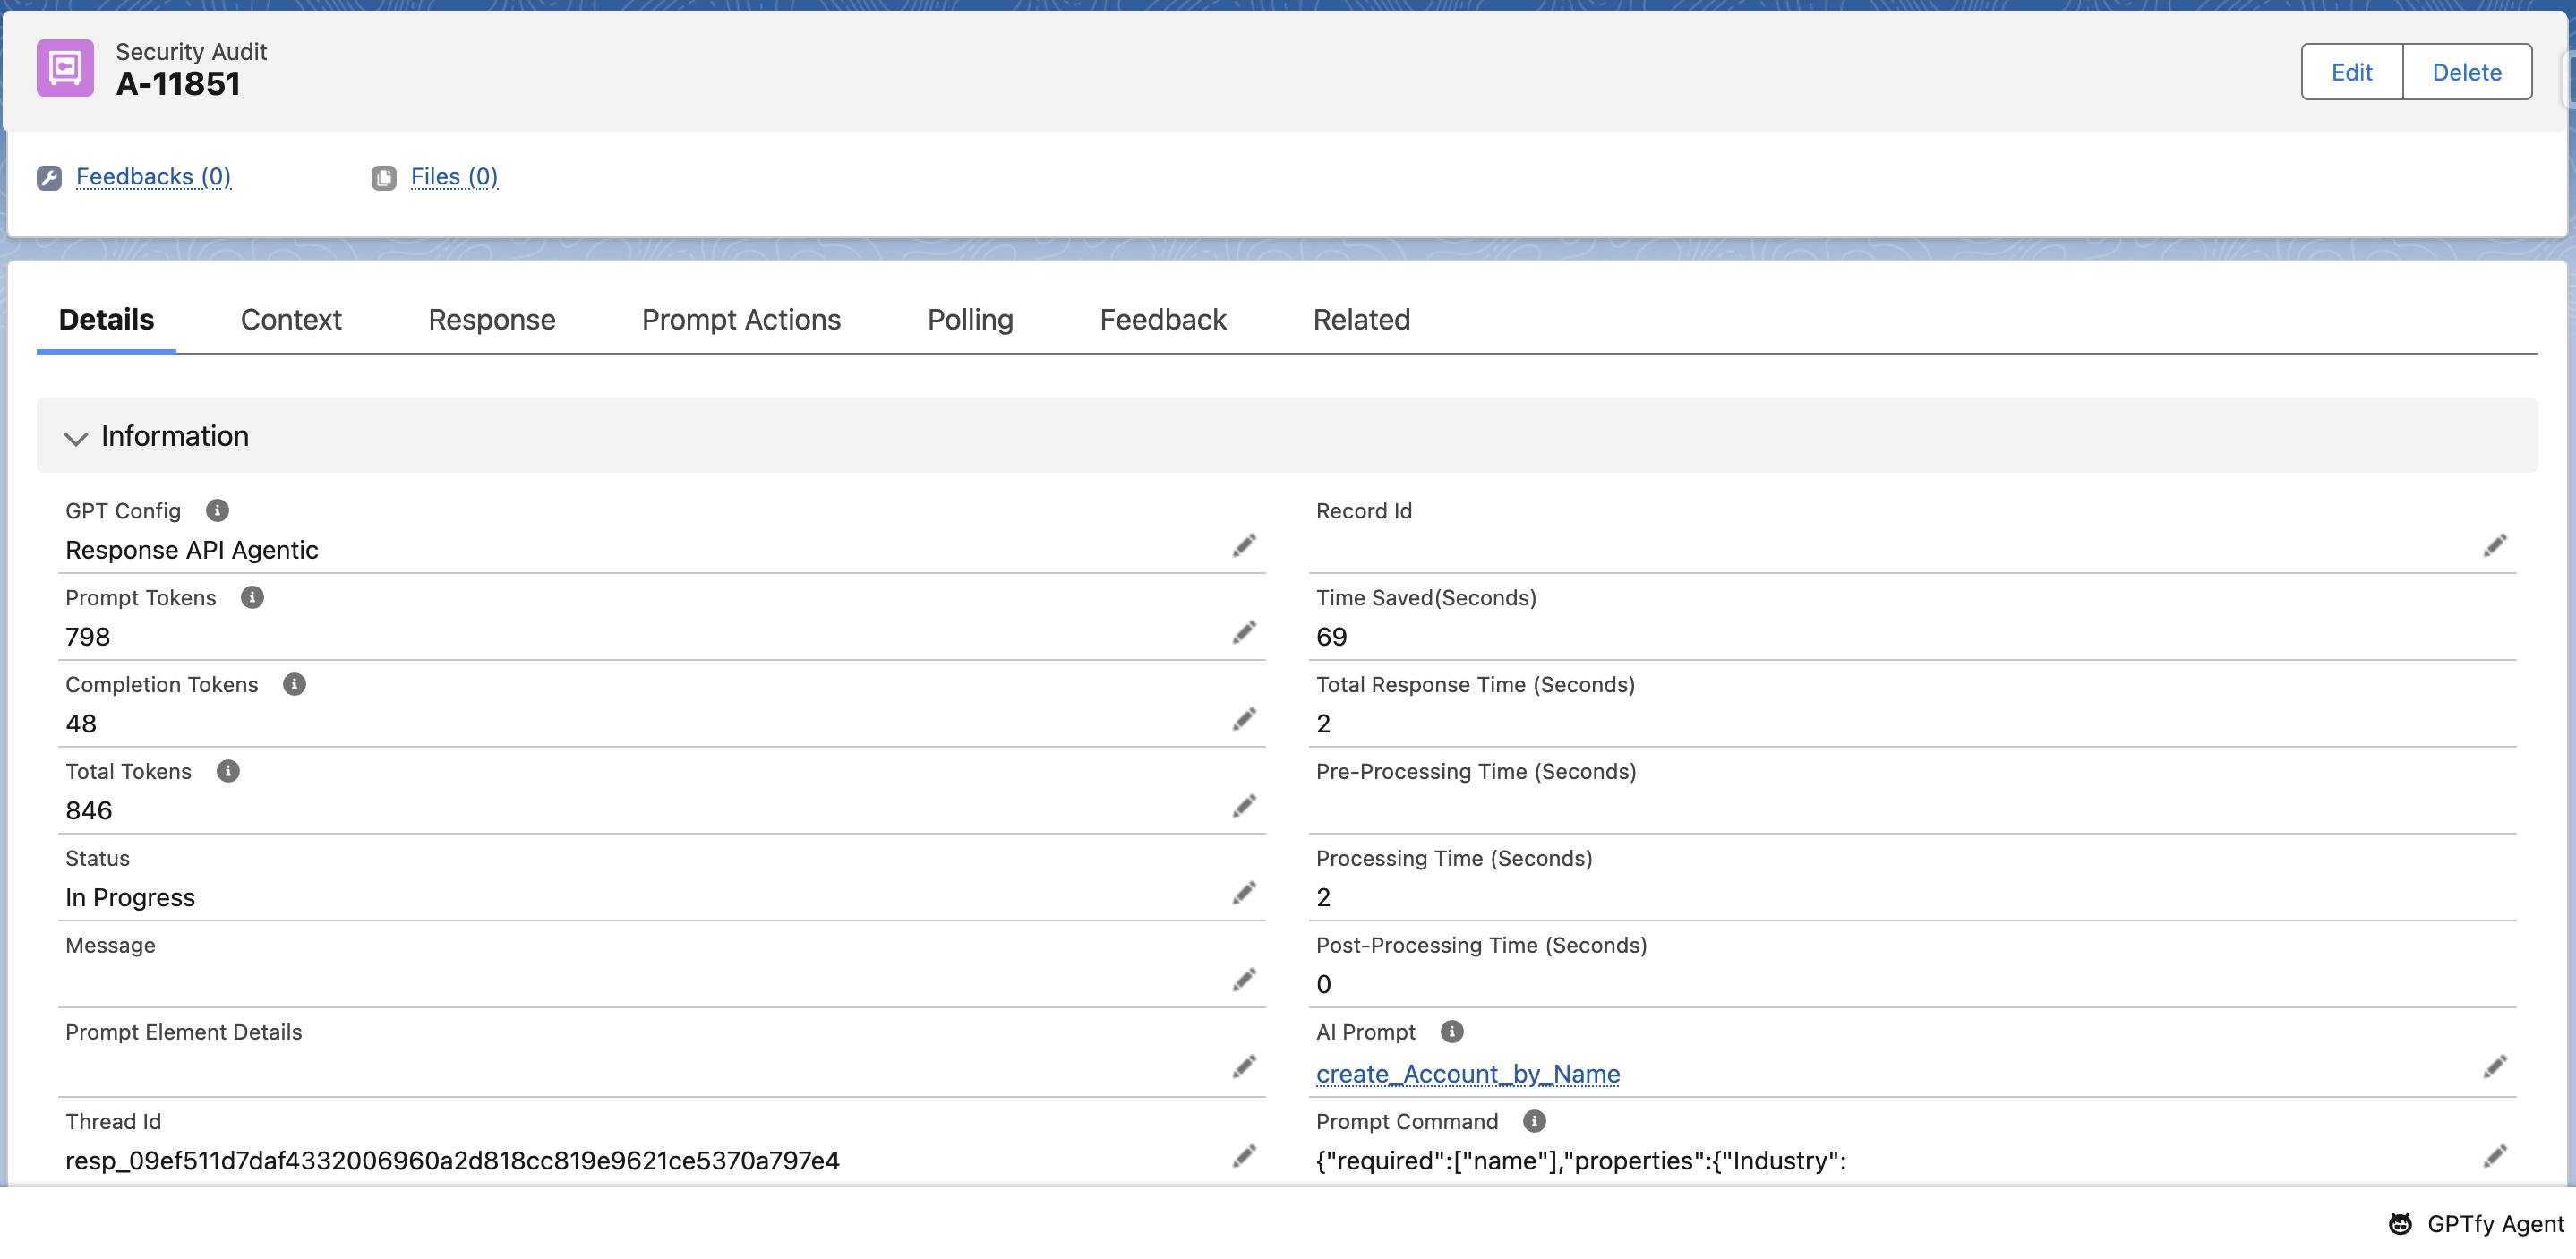The image size is (2576, 1259).
Task: Click the info icon next to GPT Config
Action: [x=217, y=510]
